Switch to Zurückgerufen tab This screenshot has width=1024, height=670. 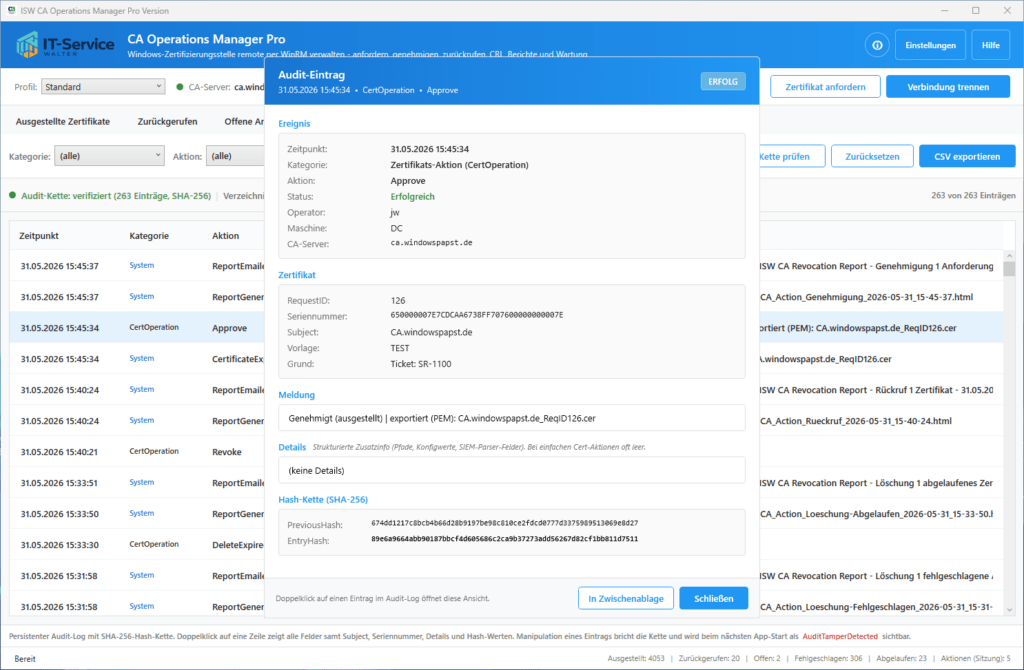click(x=167, y=121)
